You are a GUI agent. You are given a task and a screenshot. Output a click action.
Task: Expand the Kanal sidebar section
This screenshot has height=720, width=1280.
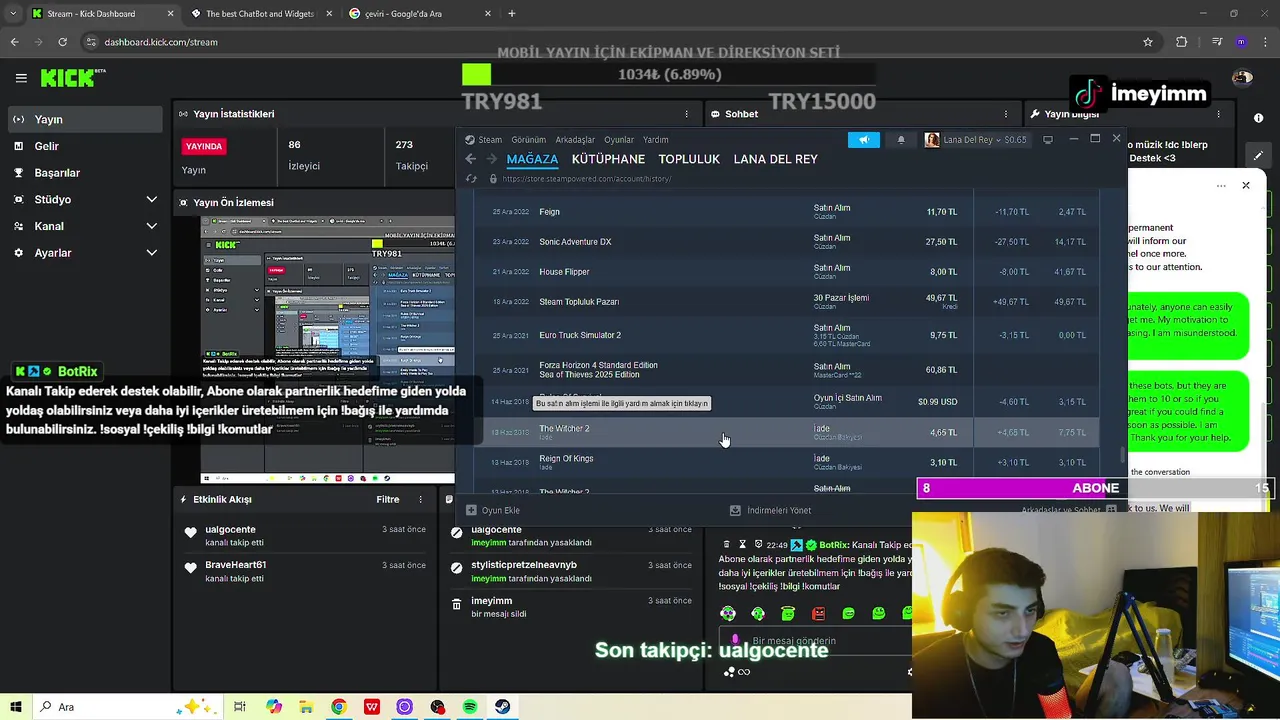tap(84, 226)
